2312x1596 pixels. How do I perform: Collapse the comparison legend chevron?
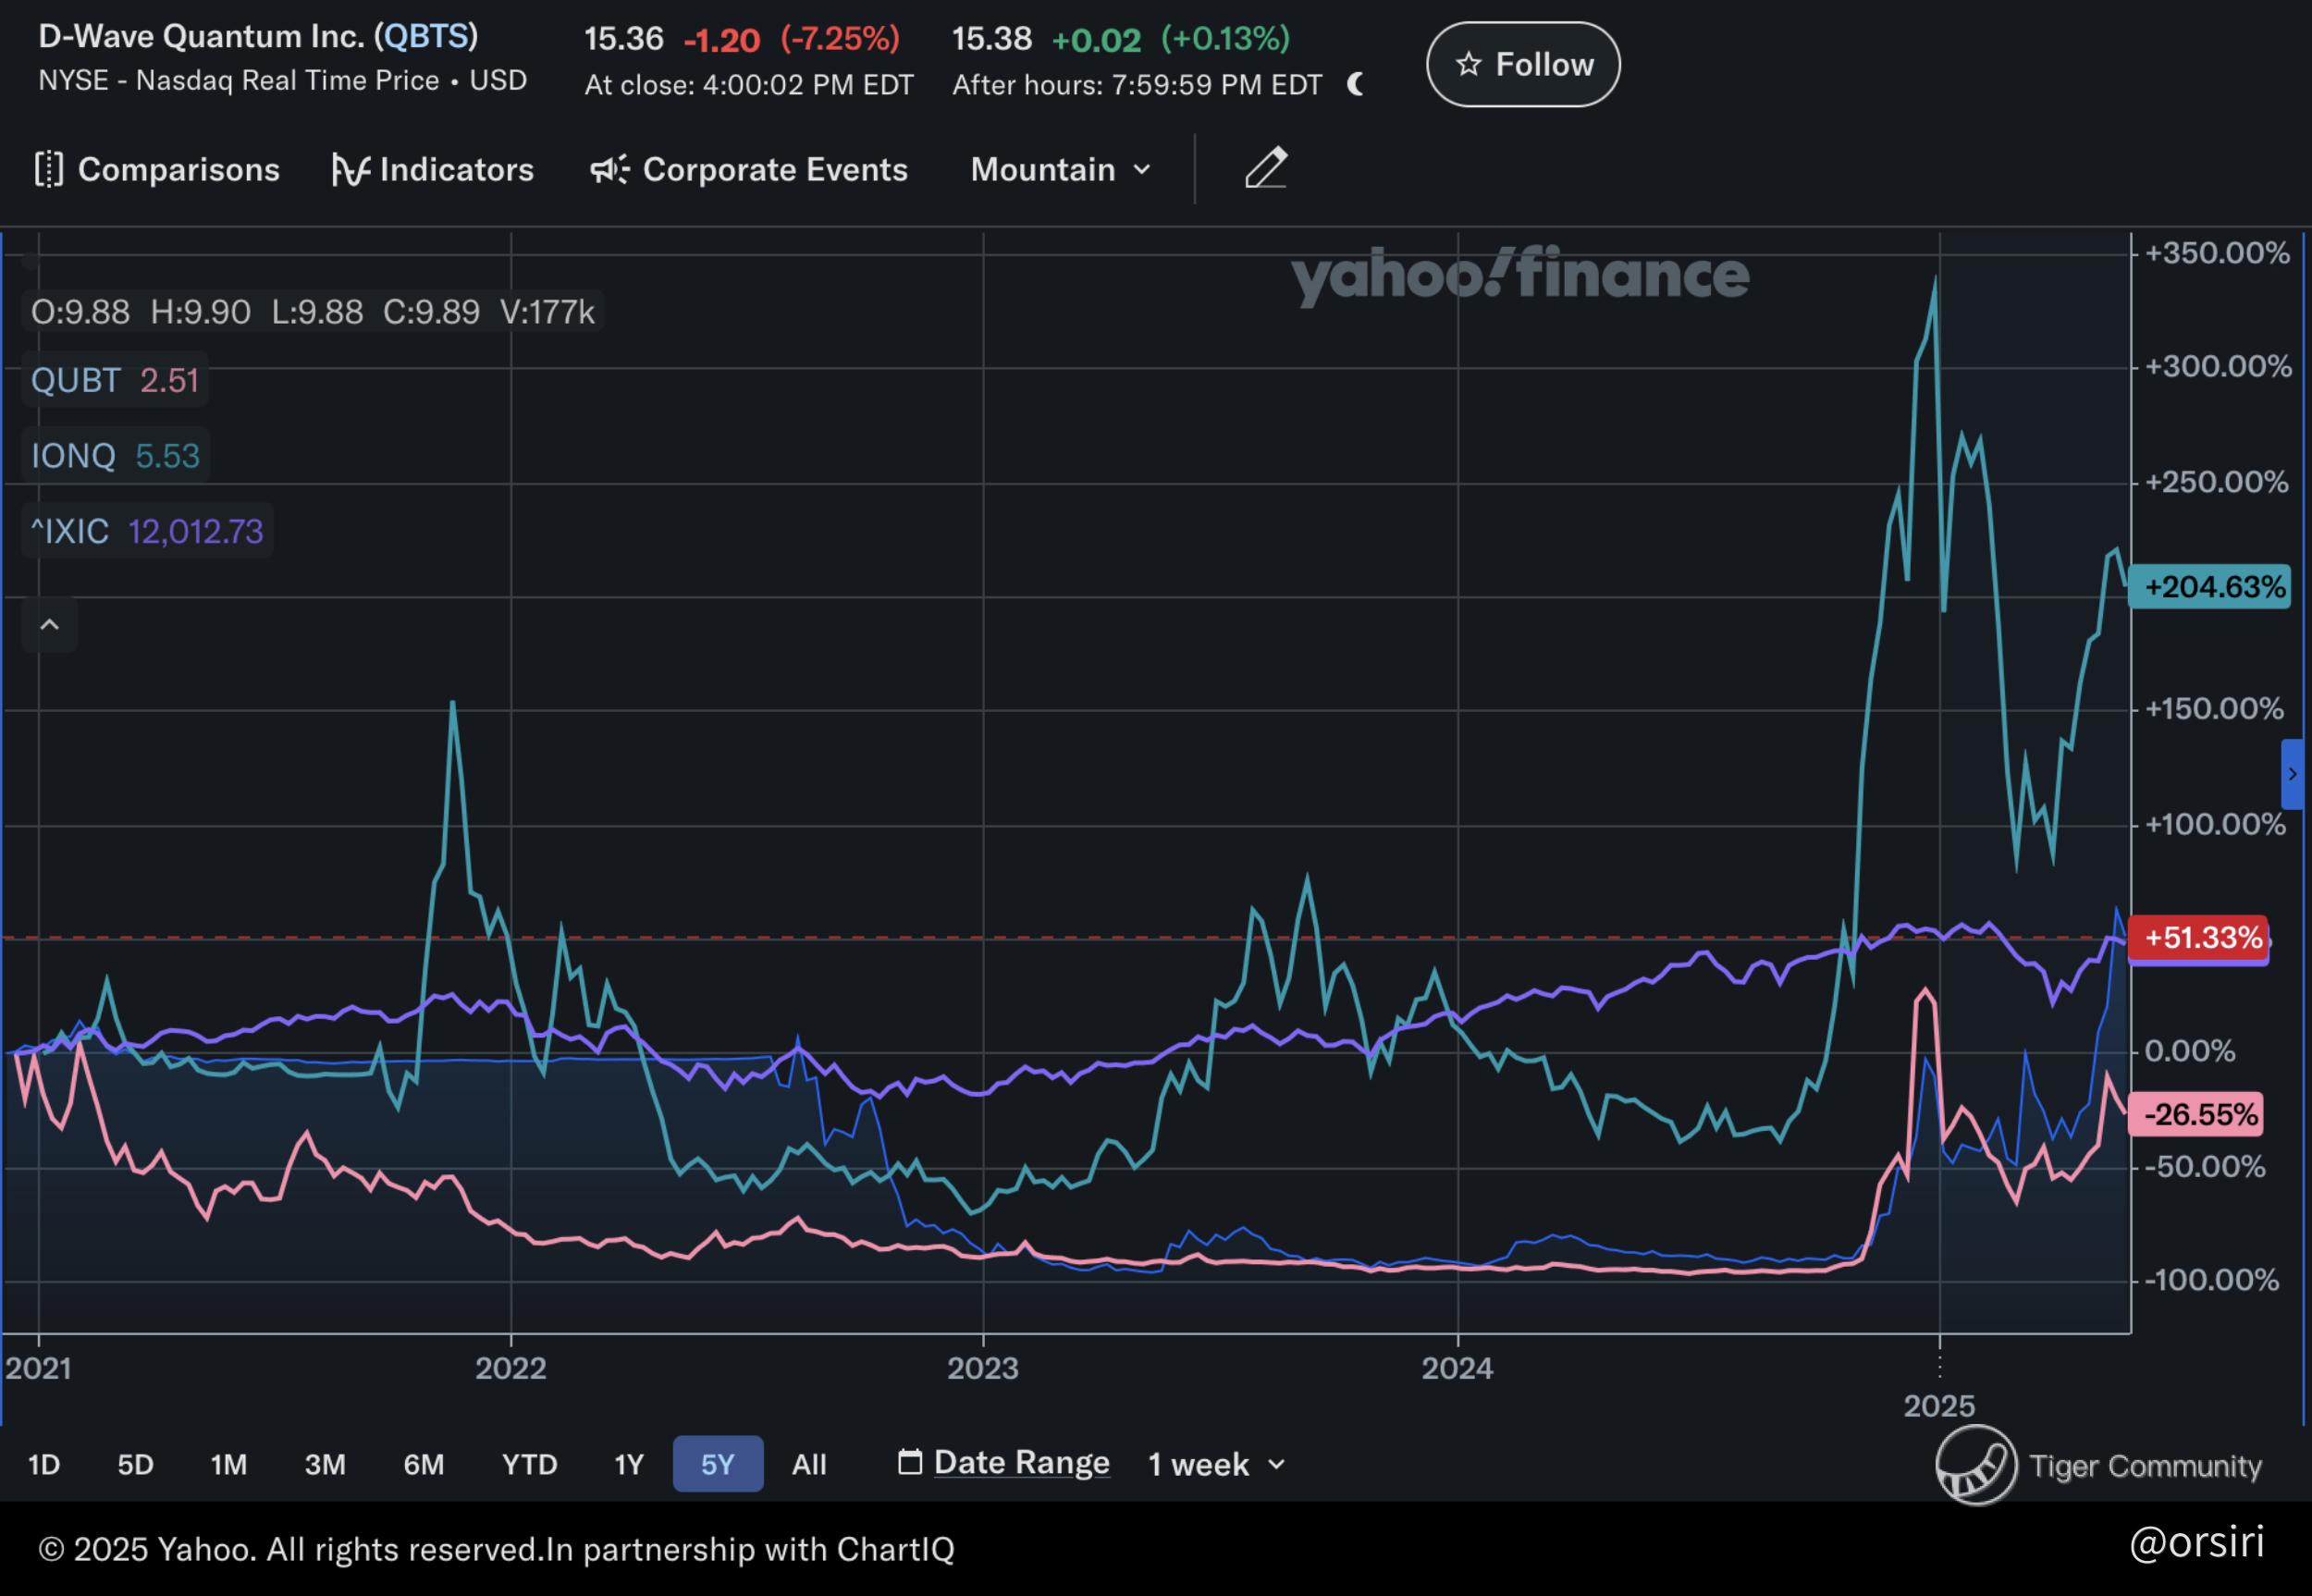coord(49,625)
